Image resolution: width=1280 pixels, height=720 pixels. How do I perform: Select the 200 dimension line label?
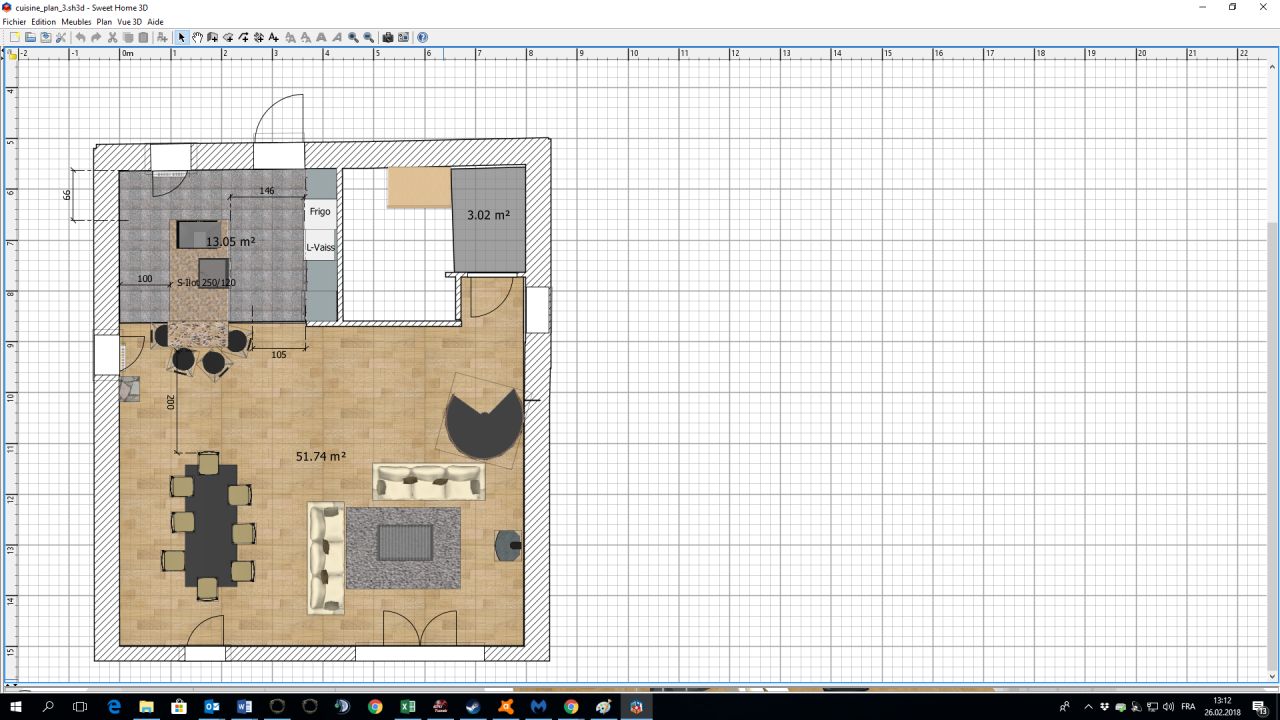point(170,402)
